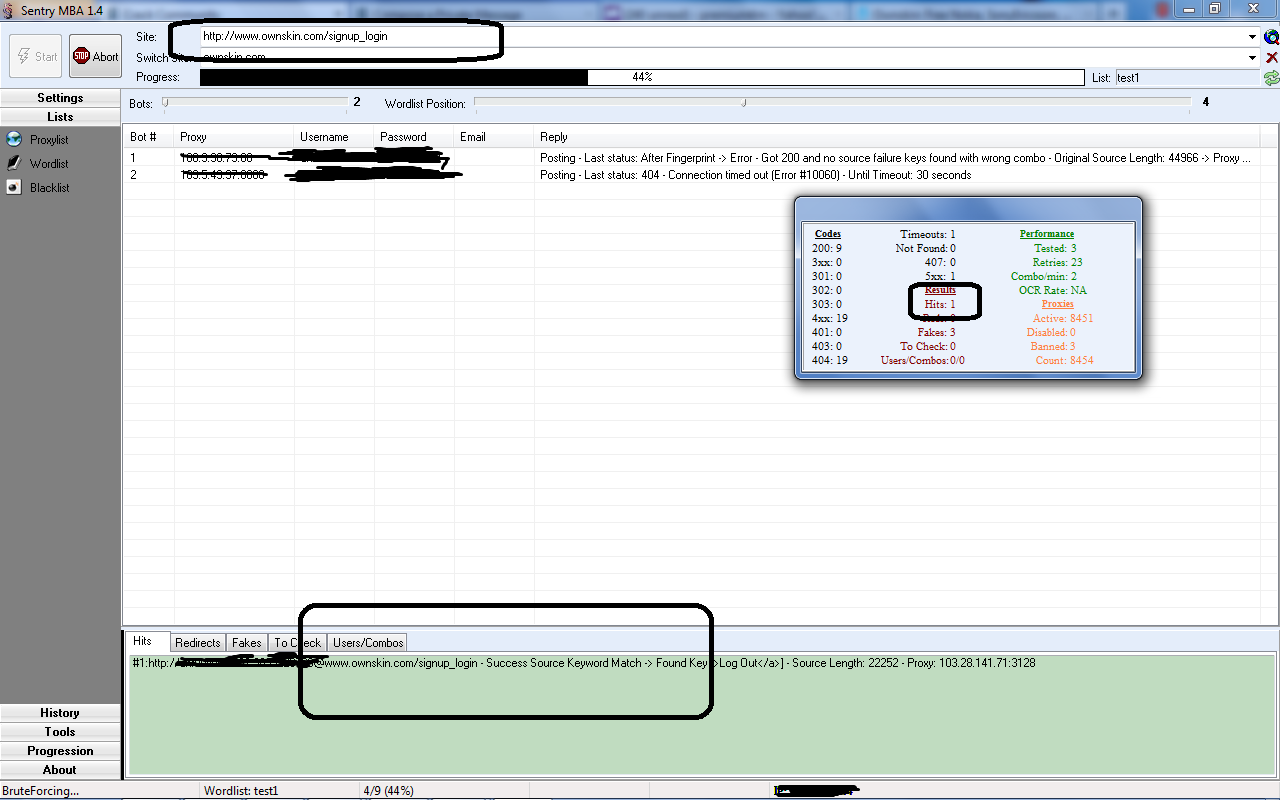
Task: Switch to the Users/Combos tab
Action: [x=368, y=643]
